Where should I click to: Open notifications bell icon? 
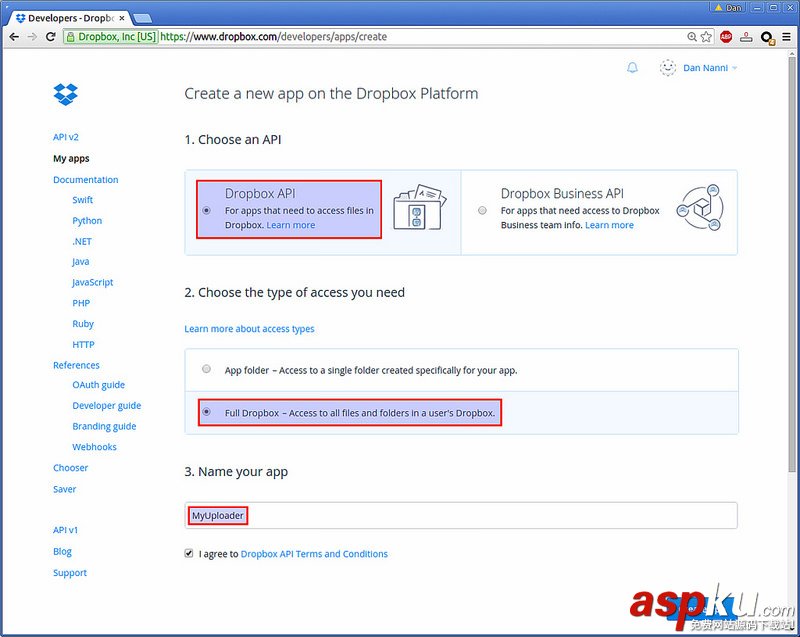pos(632,68)
